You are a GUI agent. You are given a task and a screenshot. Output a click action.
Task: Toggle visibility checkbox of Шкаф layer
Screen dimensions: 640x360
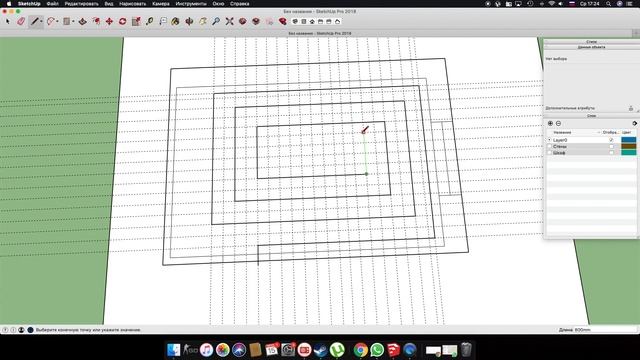(611, 153)
